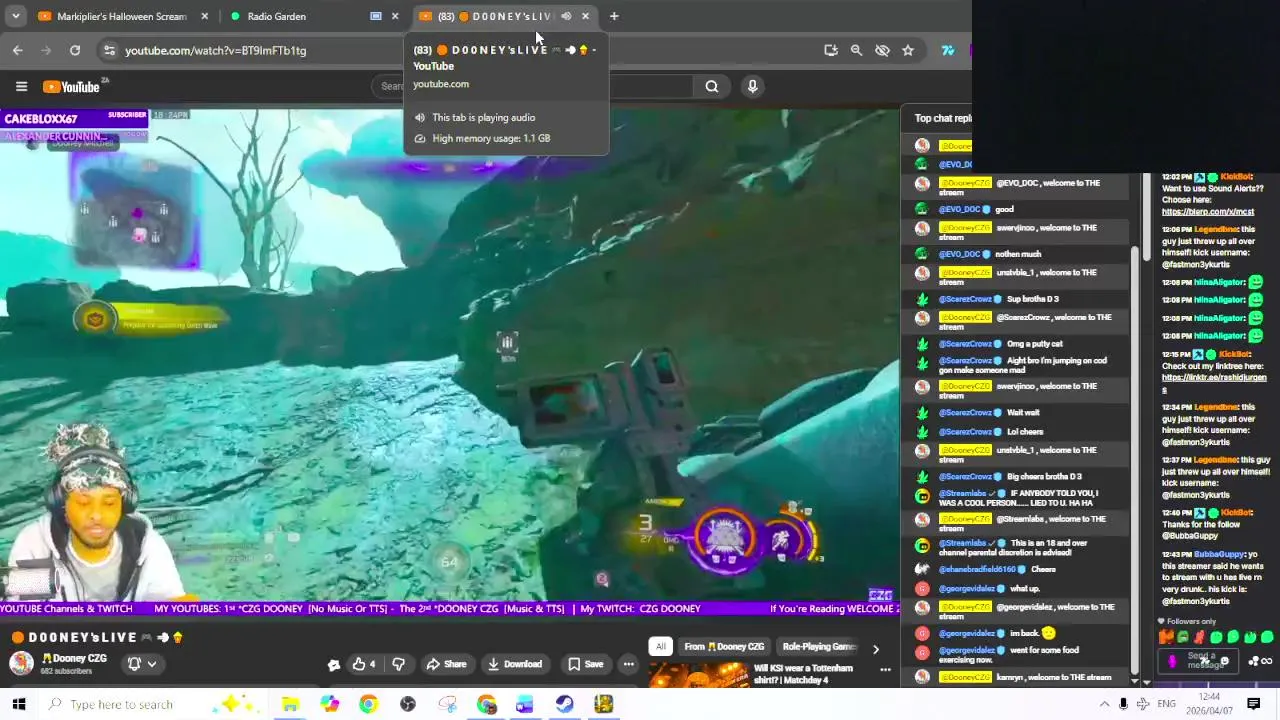
Task: Open emoji picker in Kick chat
Action: tap(1224, 661)
